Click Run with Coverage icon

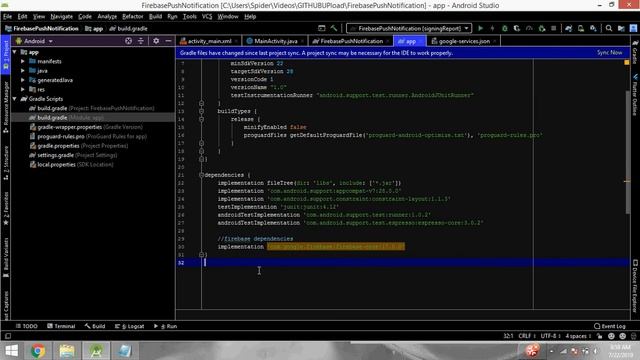pos(517,28)
